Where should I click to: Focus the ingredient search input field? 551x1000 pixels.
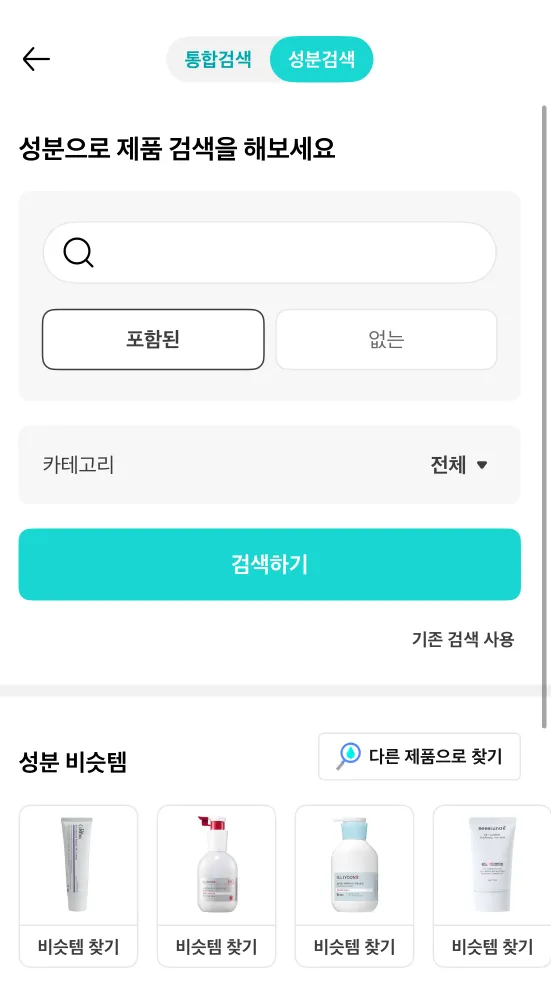click(269, 253)
